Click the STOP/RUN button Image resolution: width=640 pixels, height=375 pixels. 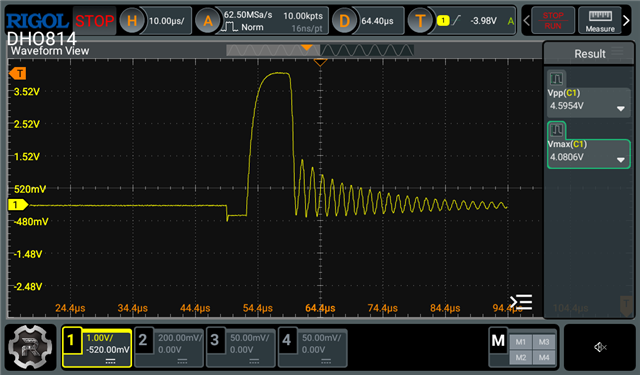point(553,20)
